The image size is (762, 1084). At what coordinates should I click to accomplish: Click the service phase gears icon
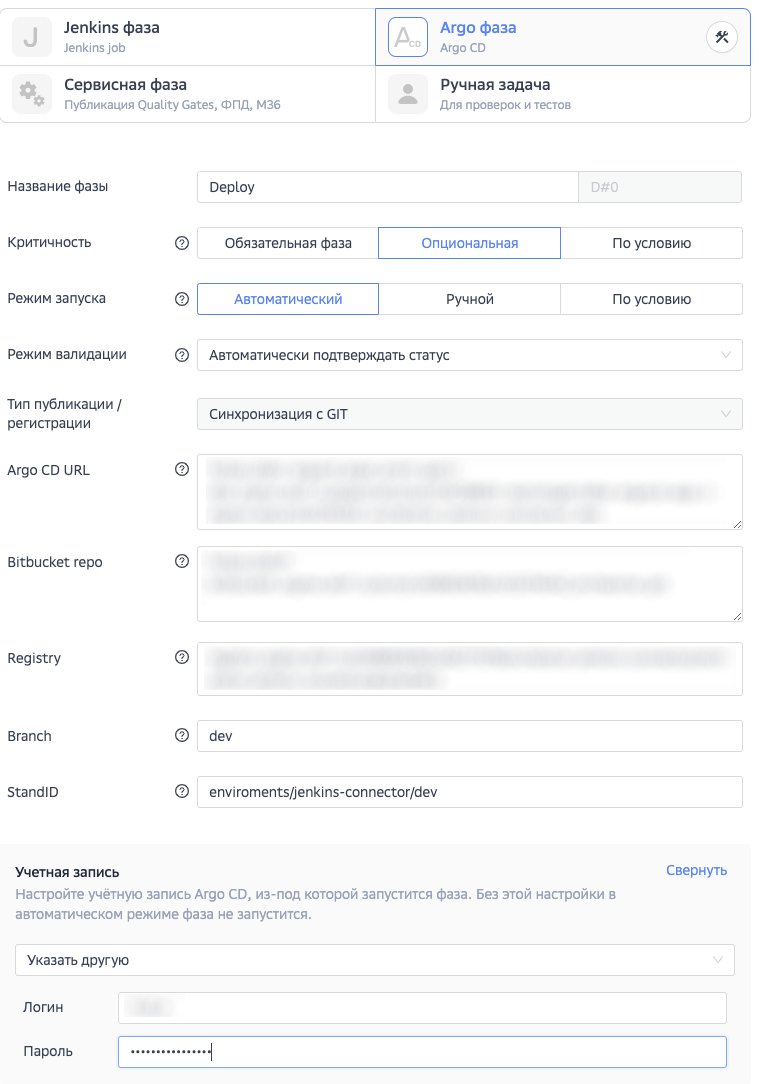(x=31, y=94)
